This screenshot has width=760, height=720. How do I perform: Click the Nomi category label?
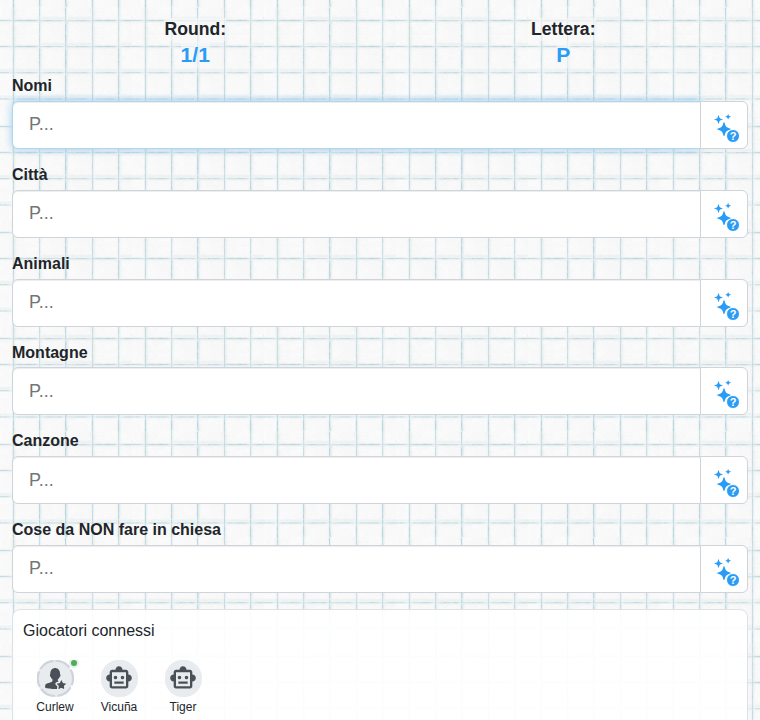pos(32,85)
